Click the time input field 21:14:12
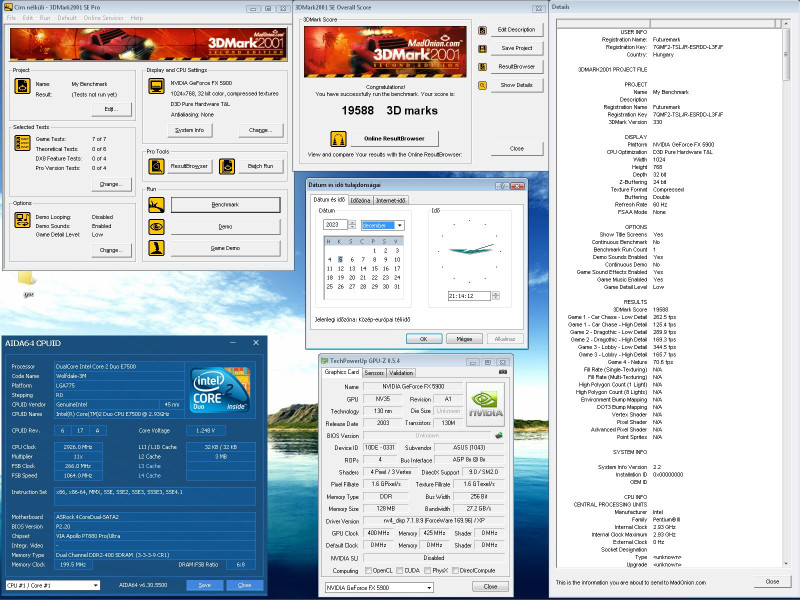Image resolution: width=800 pixels, height=600 pixels. tap(469, 296)
